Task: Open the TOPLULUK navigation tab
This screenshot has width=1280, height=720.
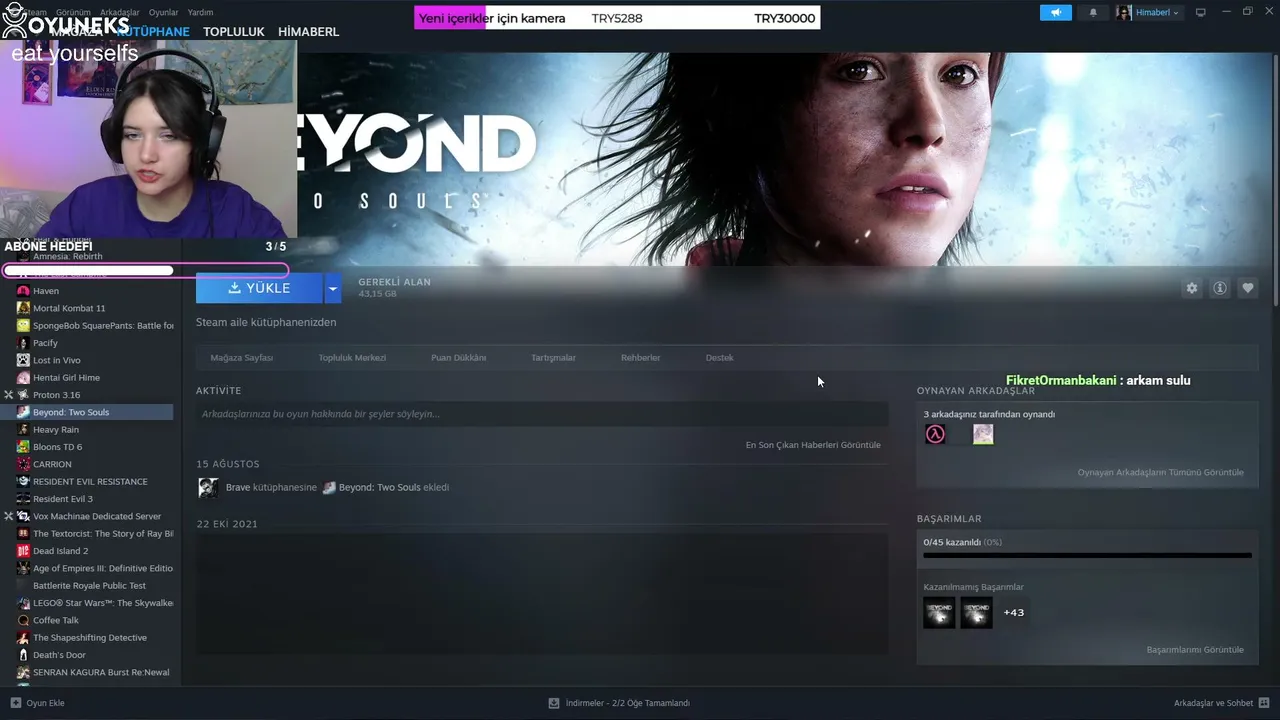Action: (x=234, y=32)
